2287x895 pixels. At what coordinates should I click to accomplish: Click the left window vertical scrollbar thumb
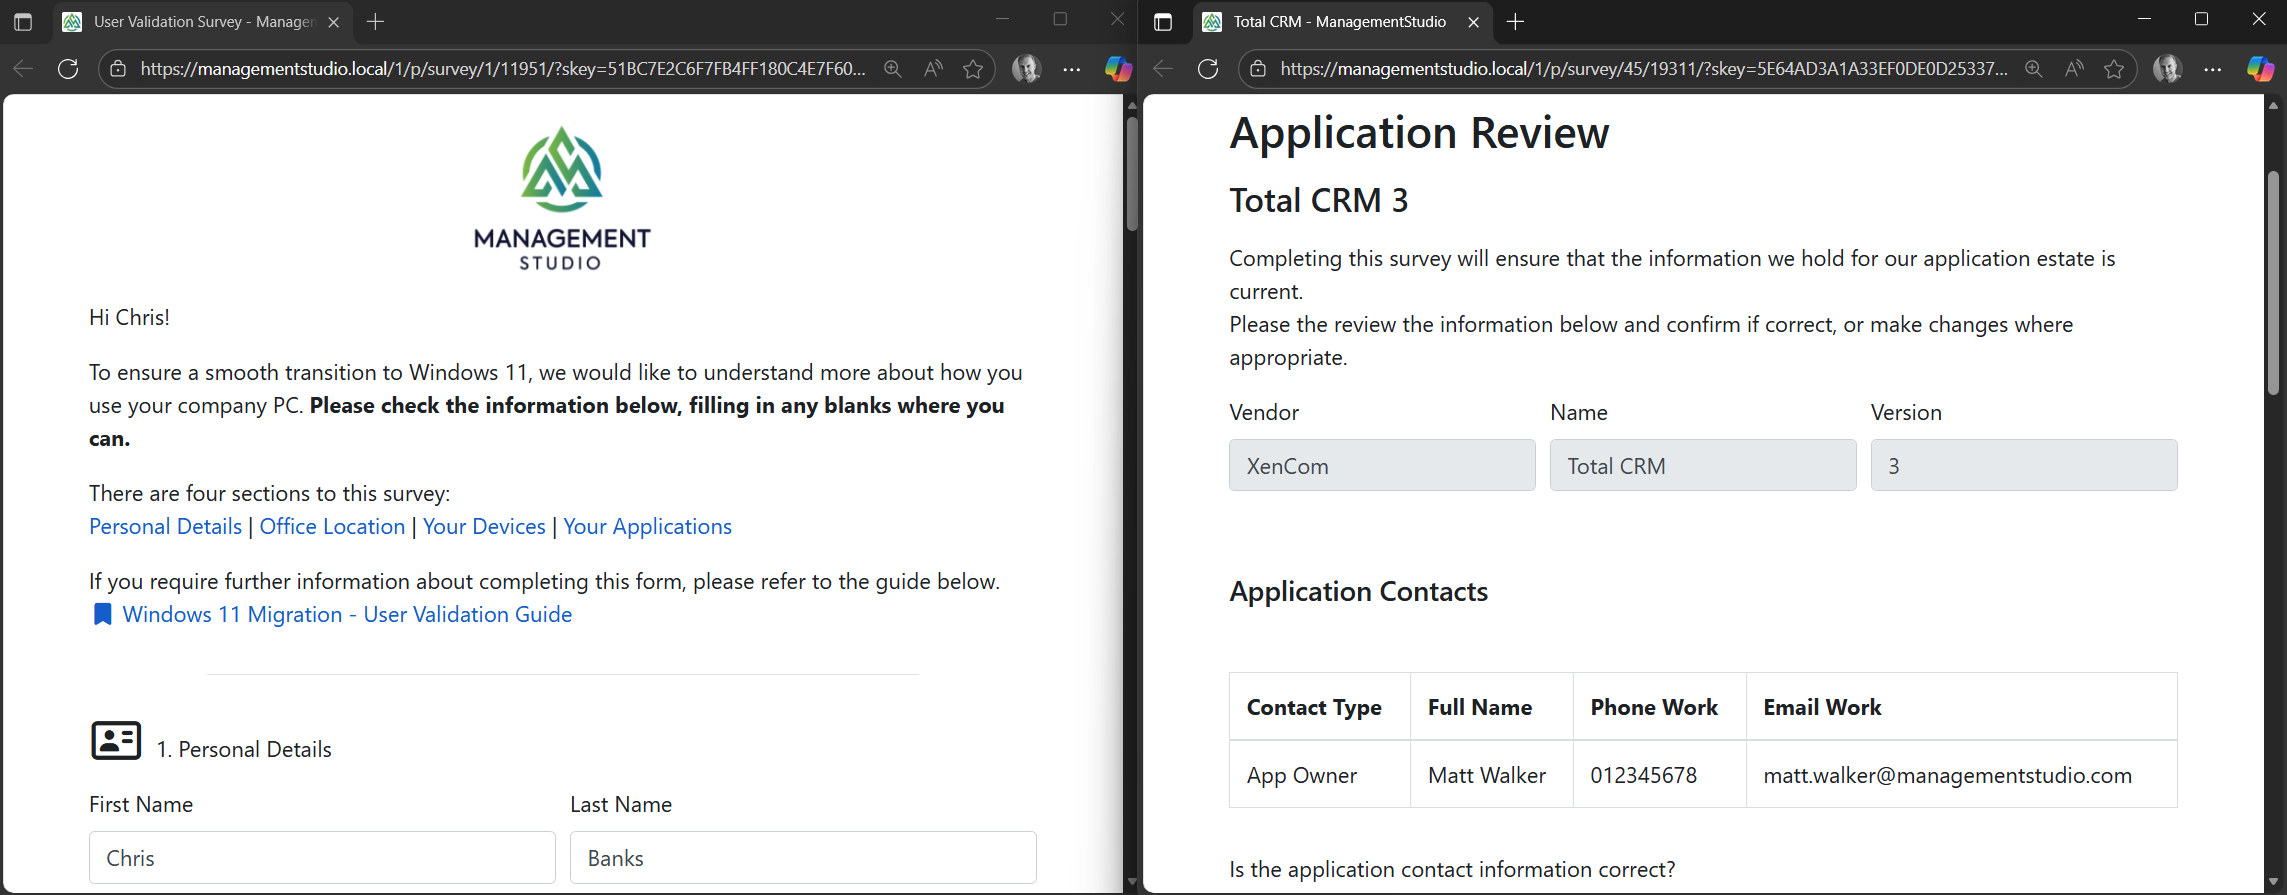tap(1132, 175)
